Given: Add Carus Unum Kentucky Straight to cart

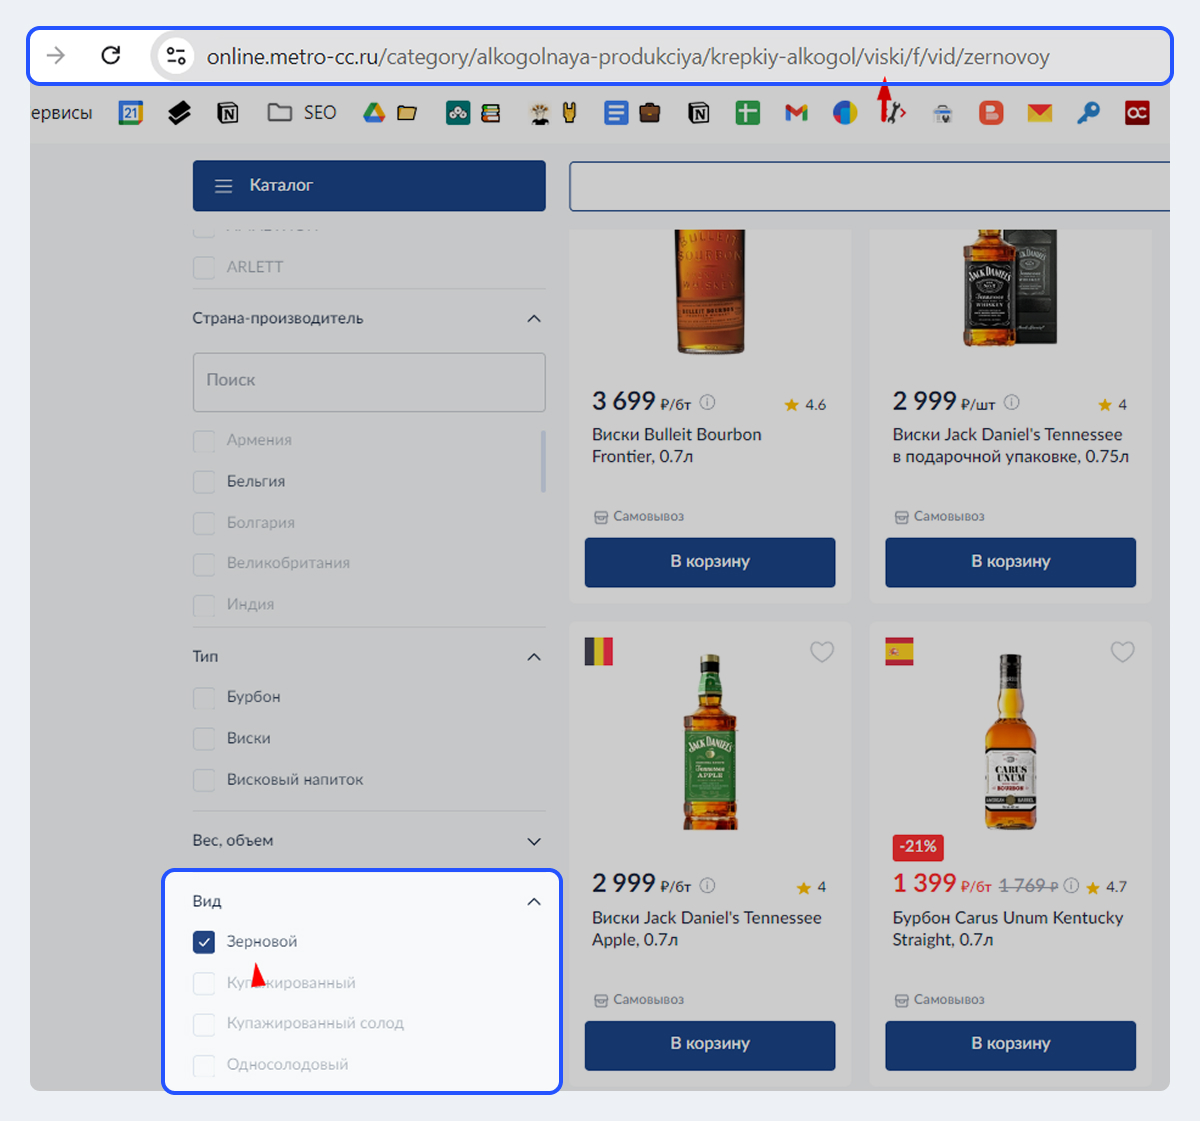Looking at the screenshot, I should [1011, 1045].
